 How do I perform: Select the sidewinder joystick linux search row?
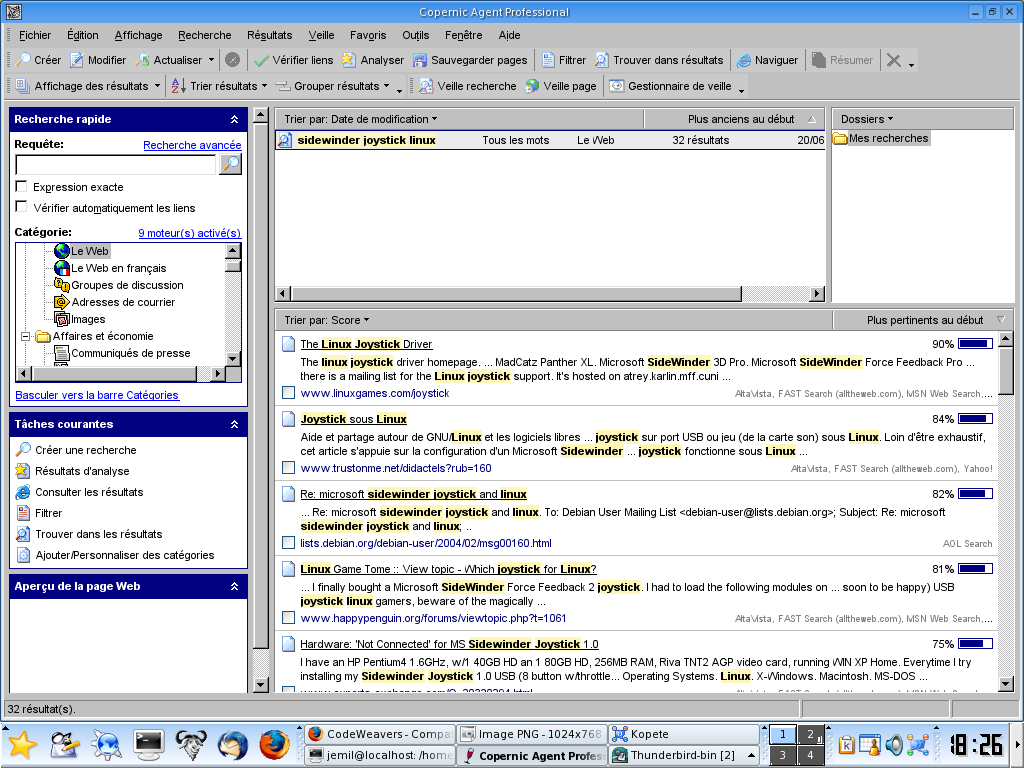pyautogui.click(x=550, y=140)
